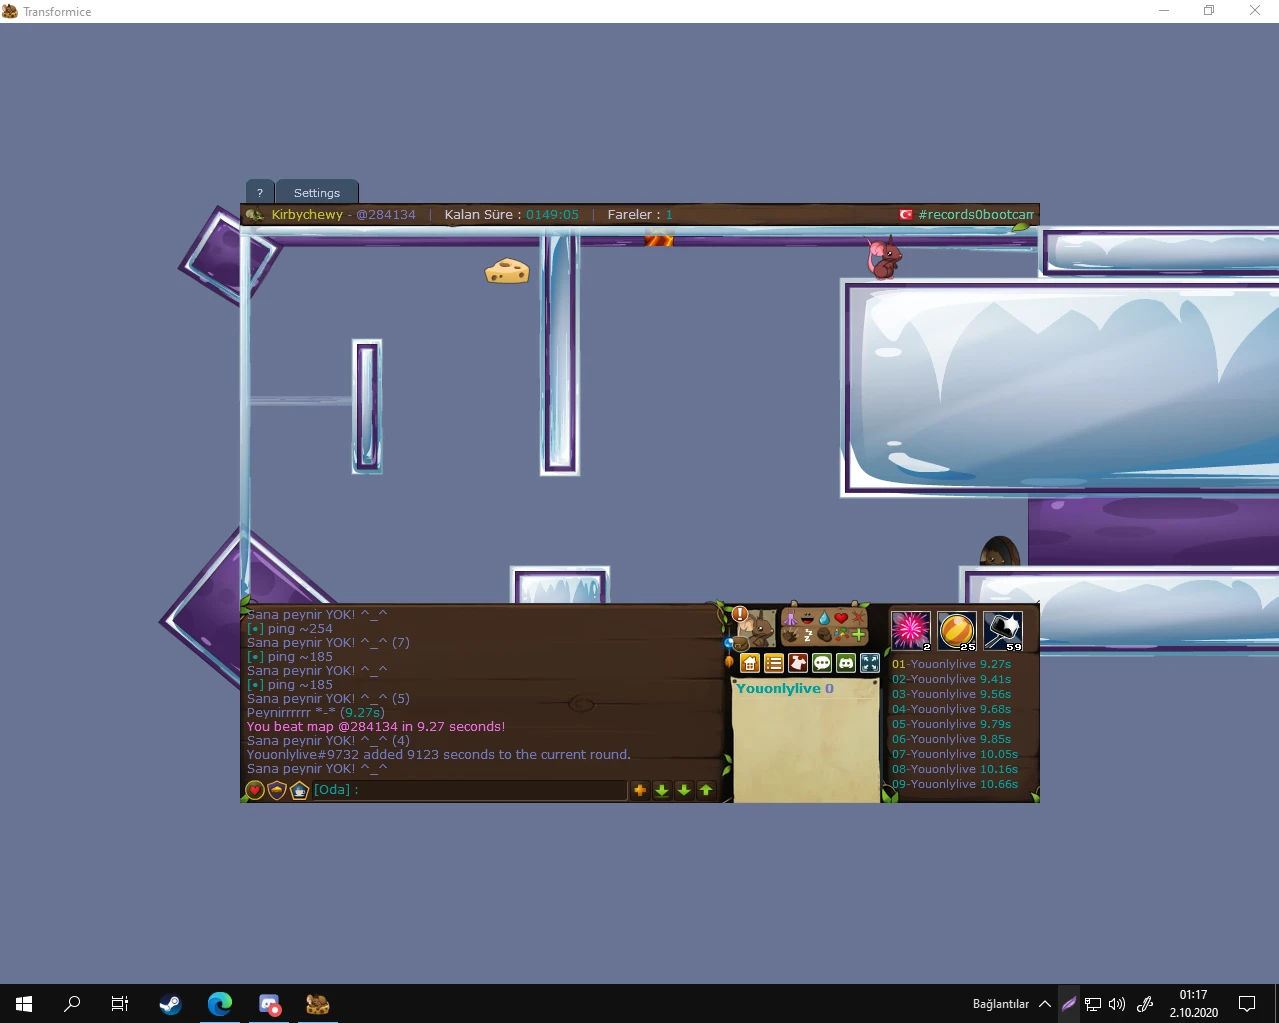Image resolution: width=1279 pixels, height=1023 pixels.
Task: Open the Settings tab
Action: pyautogui.click(x=317, y=193)
